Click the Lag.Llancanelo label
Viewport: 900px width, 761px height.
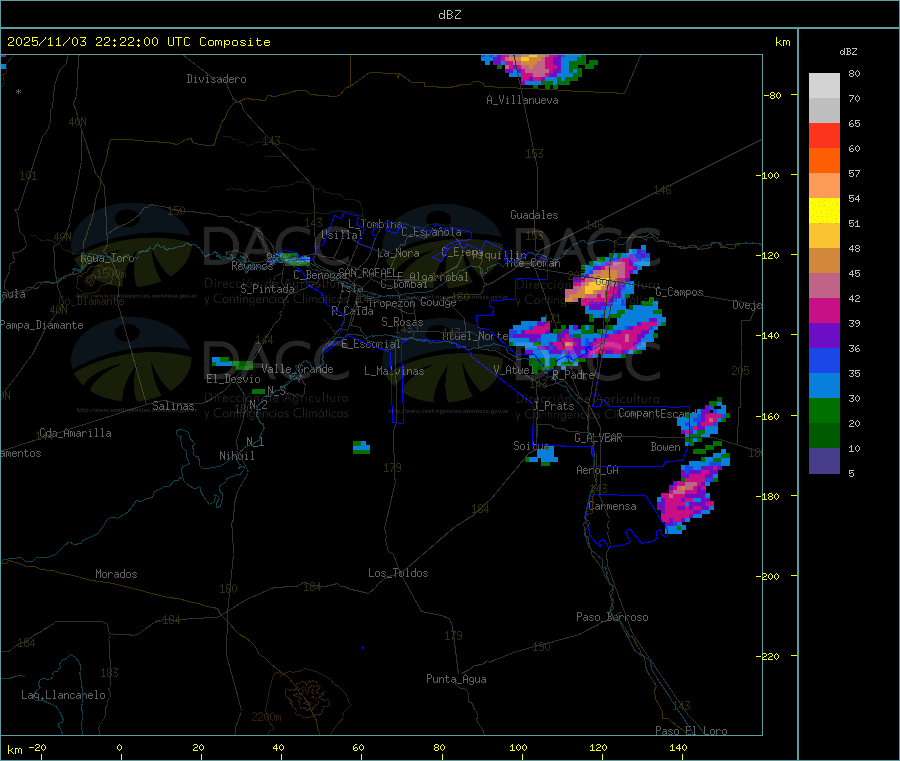coord(64,695)
